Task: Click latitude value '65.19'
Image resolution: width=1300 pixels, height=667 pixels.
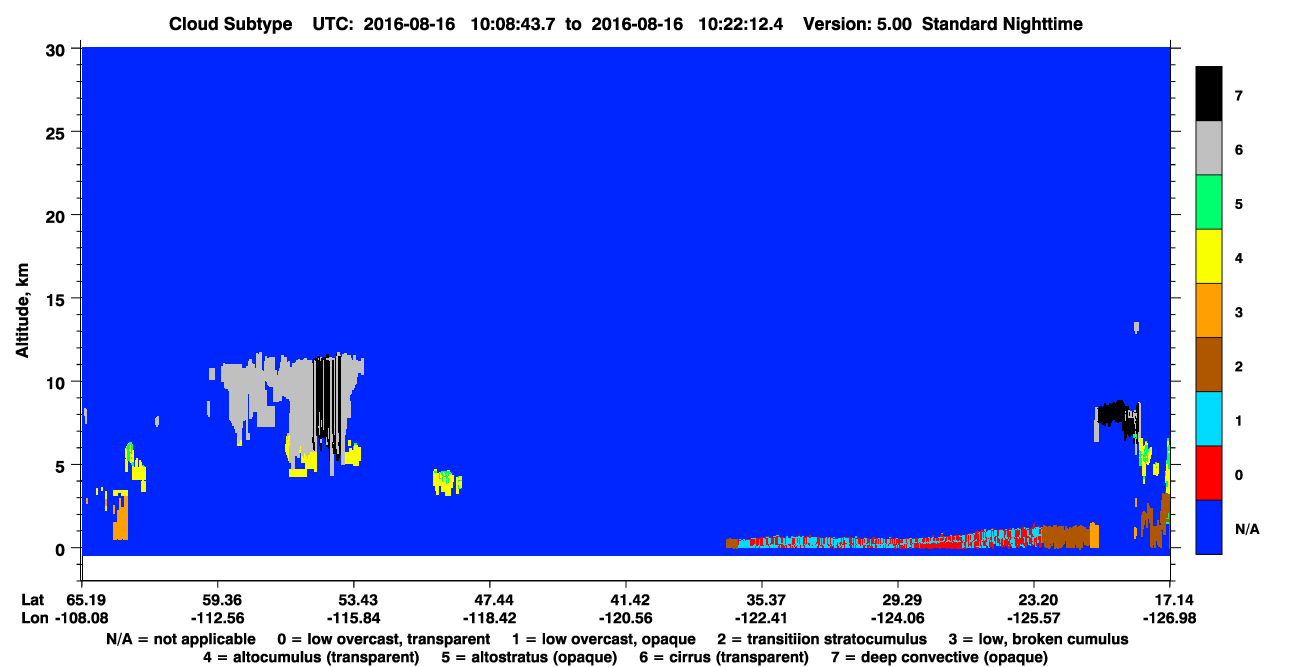Action: [x=86, y=599]
